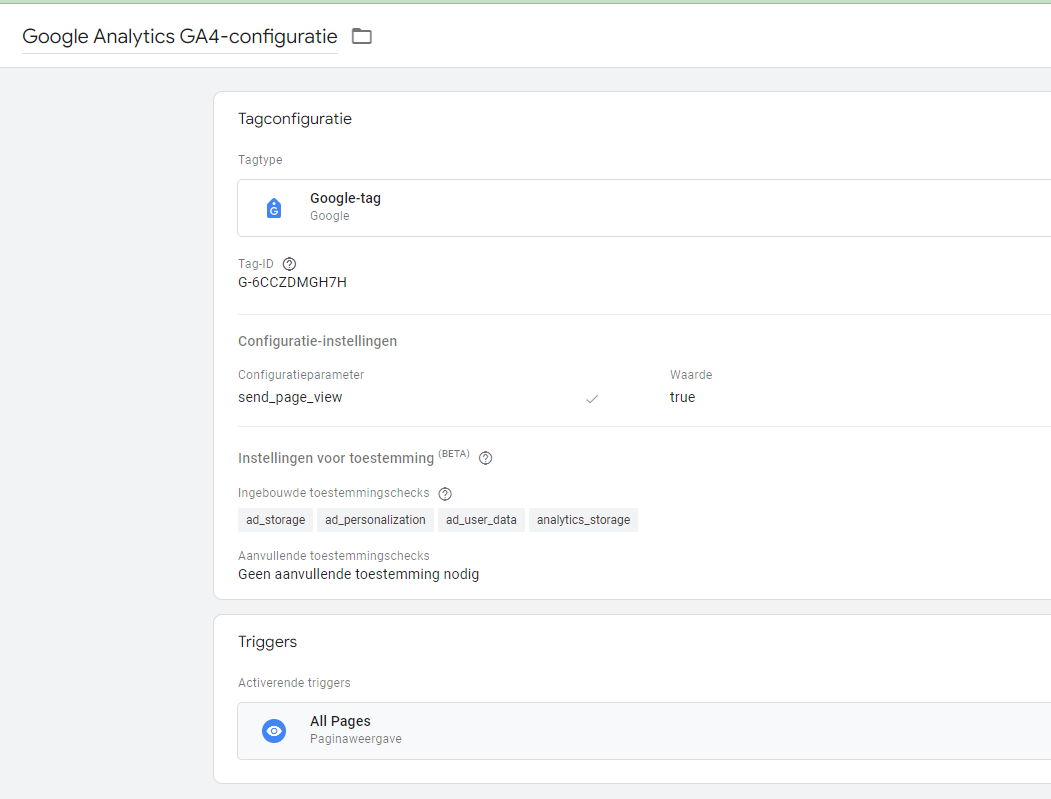Screen dimensions: 1051x799
Task: Click text Geen aanvullende toestemming nodig
Action: 359,574
